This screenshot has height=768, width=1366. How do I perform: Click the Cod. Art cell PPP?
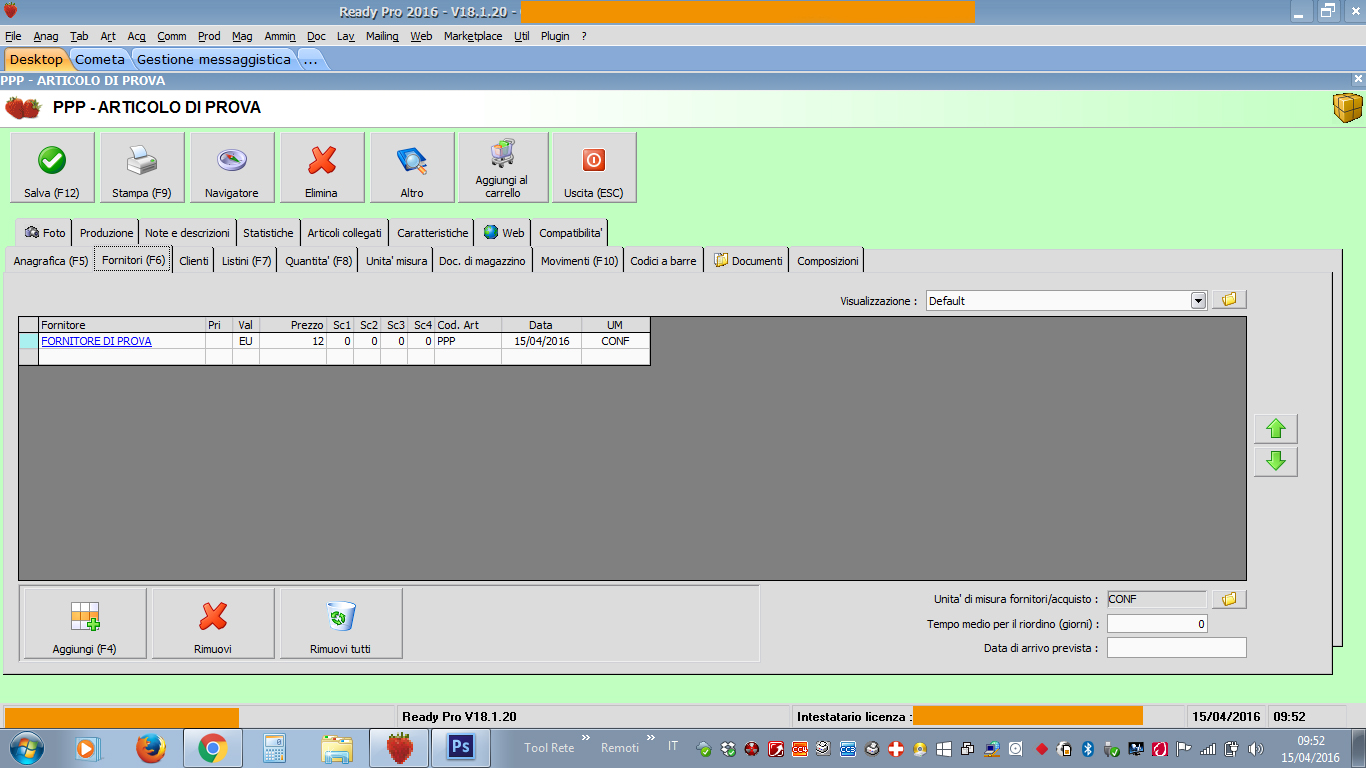click(x=468, y=341)
